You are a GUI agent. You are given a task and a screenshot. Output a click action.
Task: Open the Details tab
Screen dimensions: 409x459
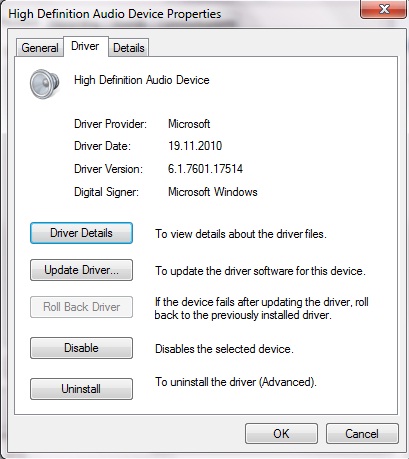coord(129,48)
